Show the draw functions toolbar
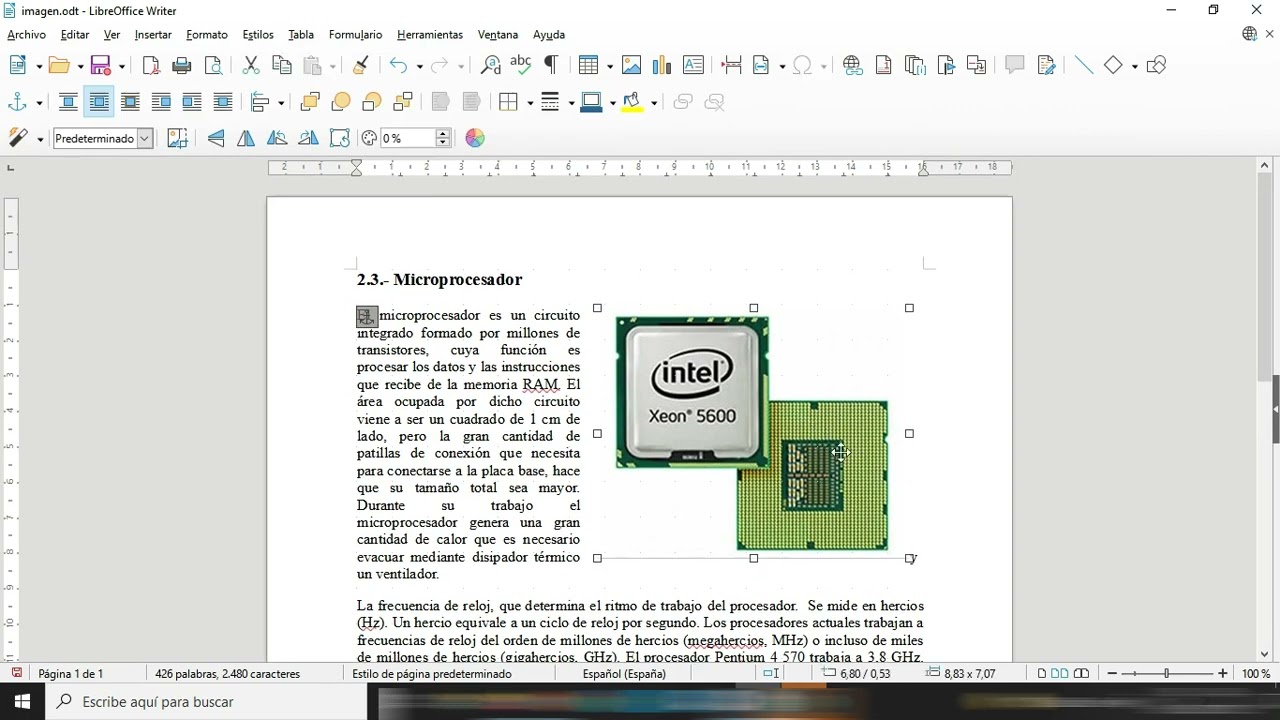This screenshot has height=720, width=1280. [x=1157, y=65]
